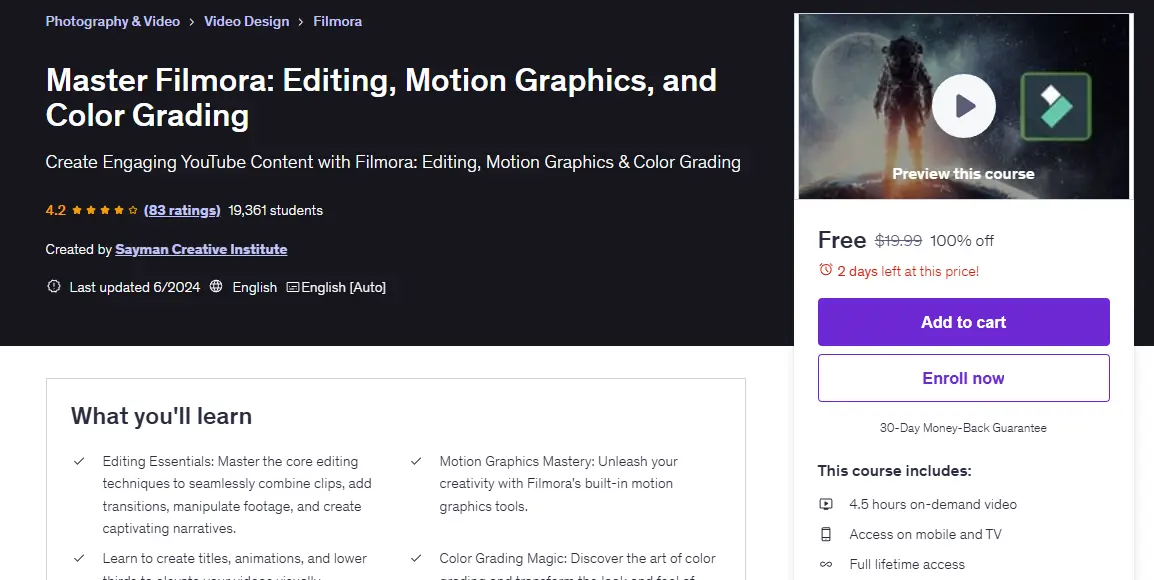This screenshot has width=1154, height=580.
Task: Click the infinity lifetime access icon
Action: [x=826, y=565]
